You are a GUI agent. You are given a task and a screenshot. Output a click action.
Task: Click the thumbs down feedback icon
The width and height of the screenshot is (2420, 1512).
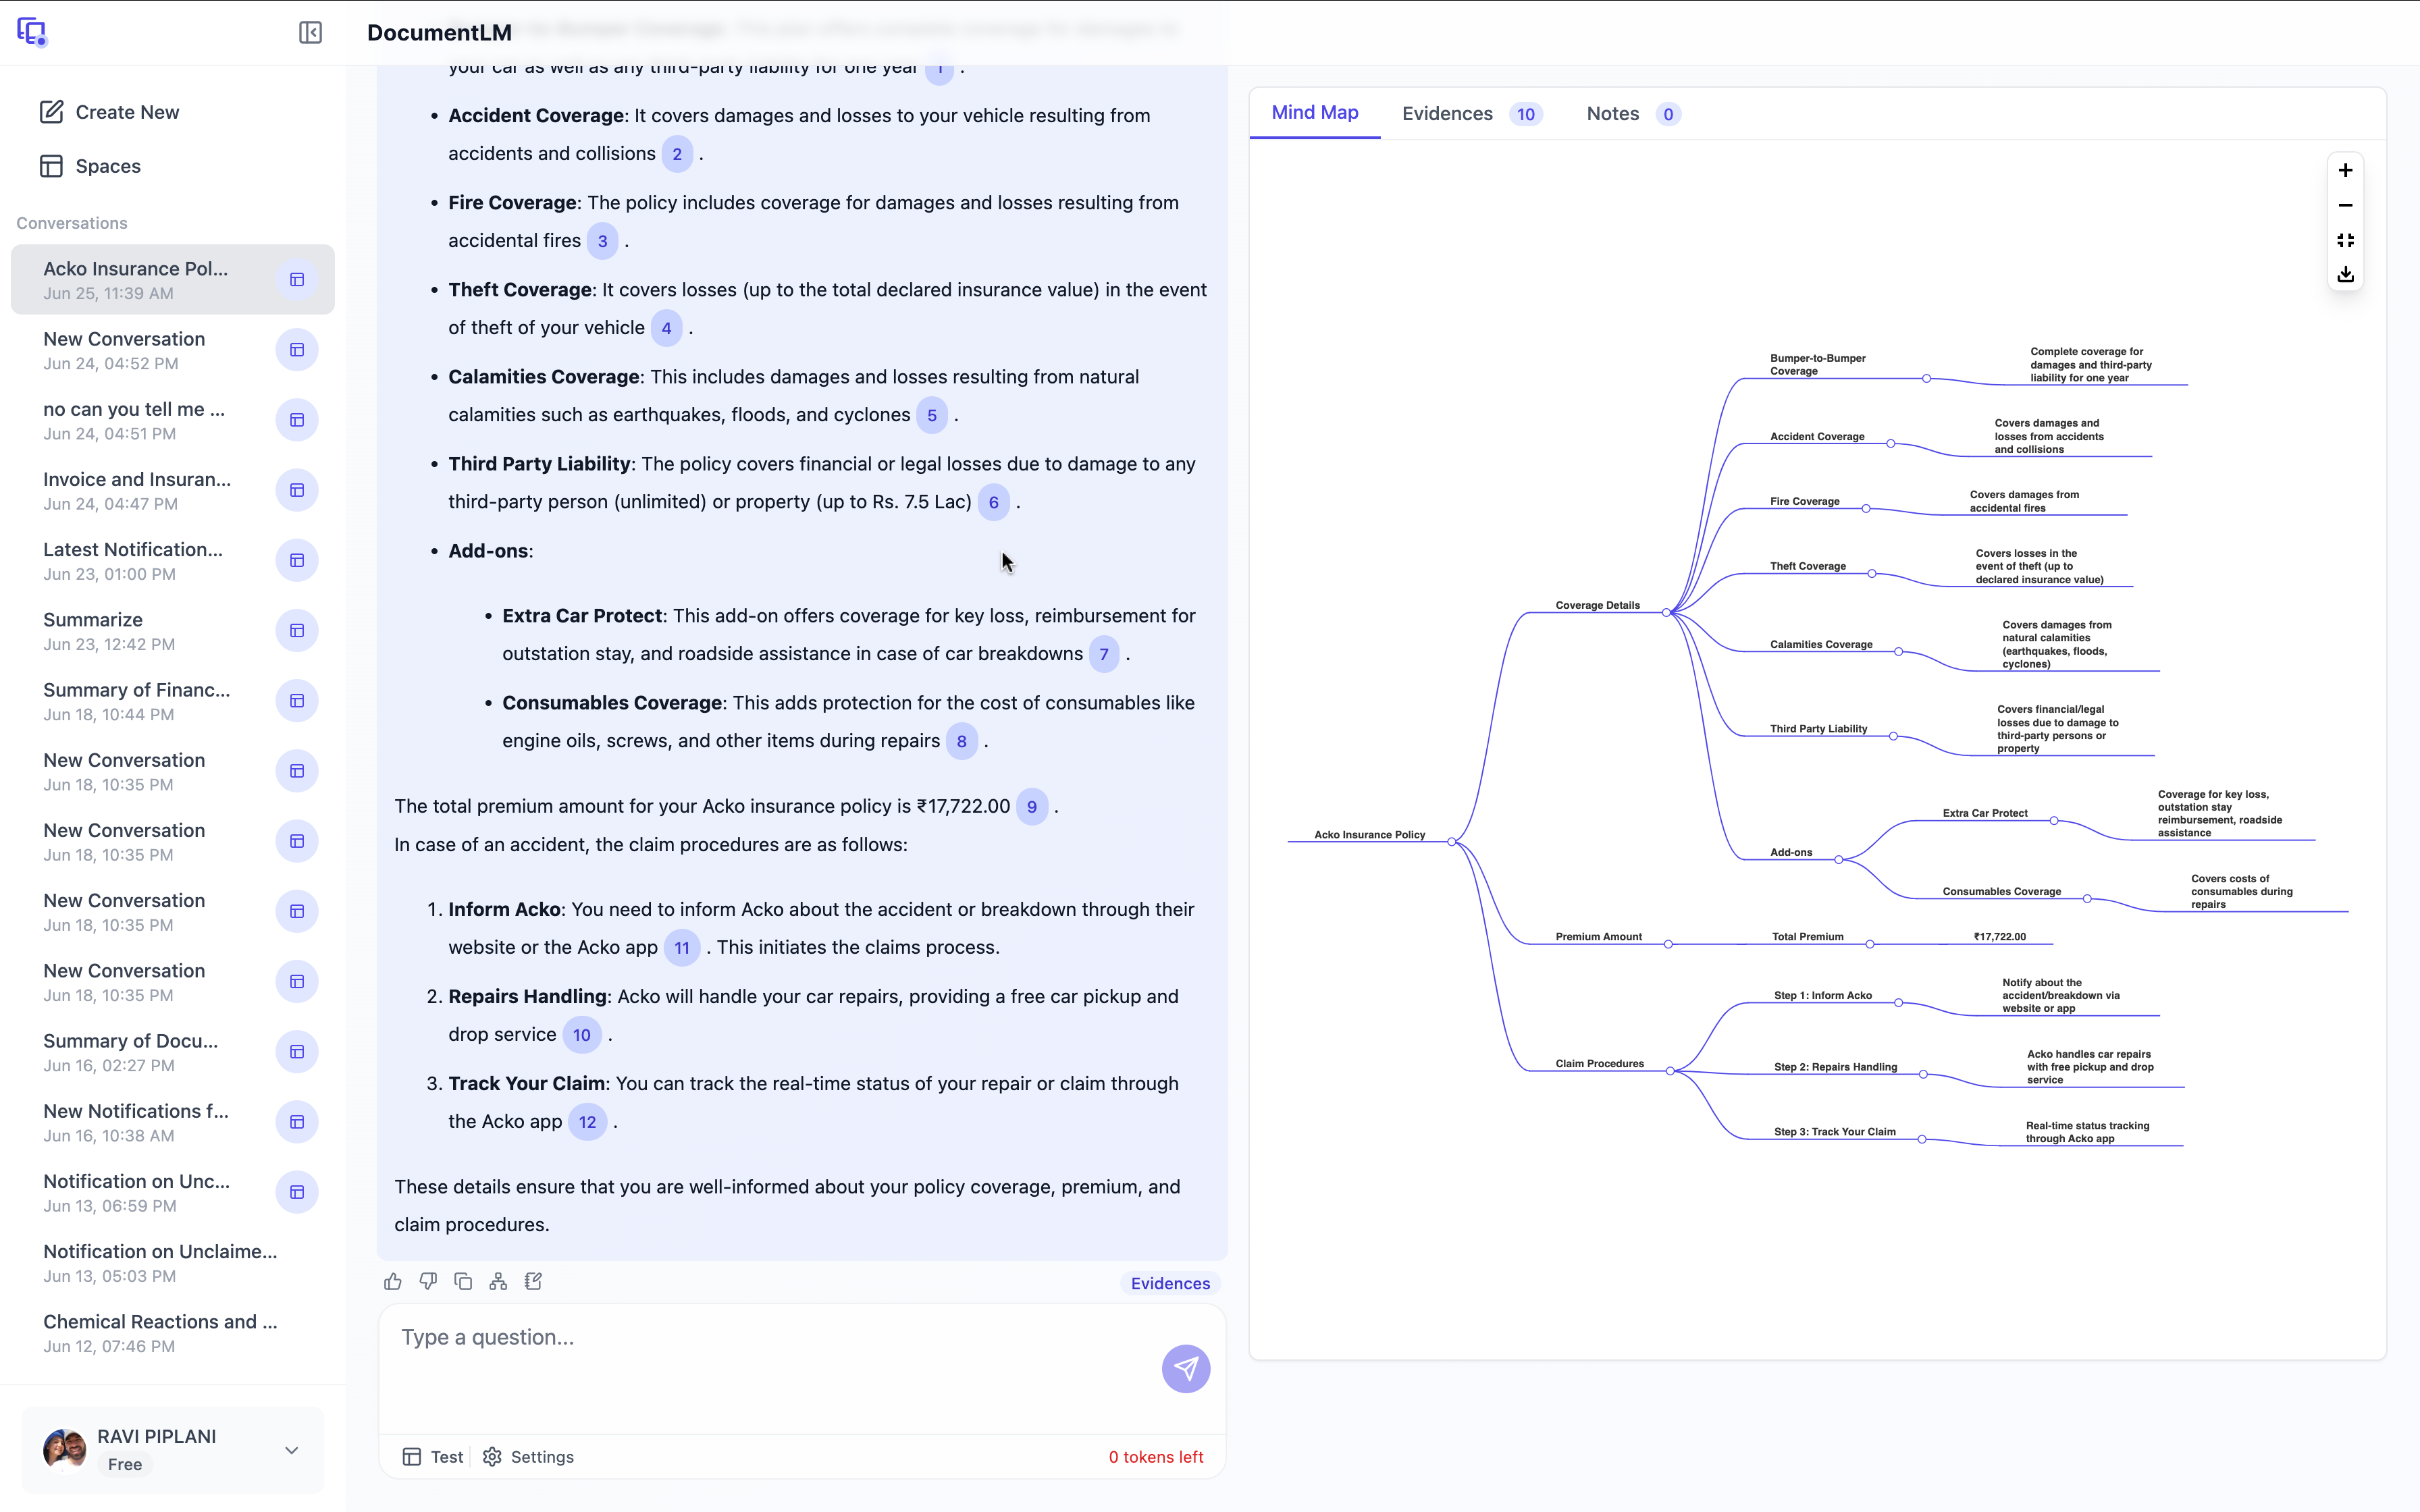pyautogui.click(x=428, y=1282)
